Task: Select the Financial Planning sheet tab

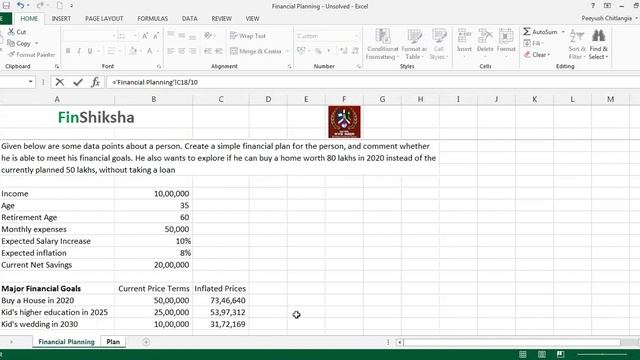Action: 66,342
